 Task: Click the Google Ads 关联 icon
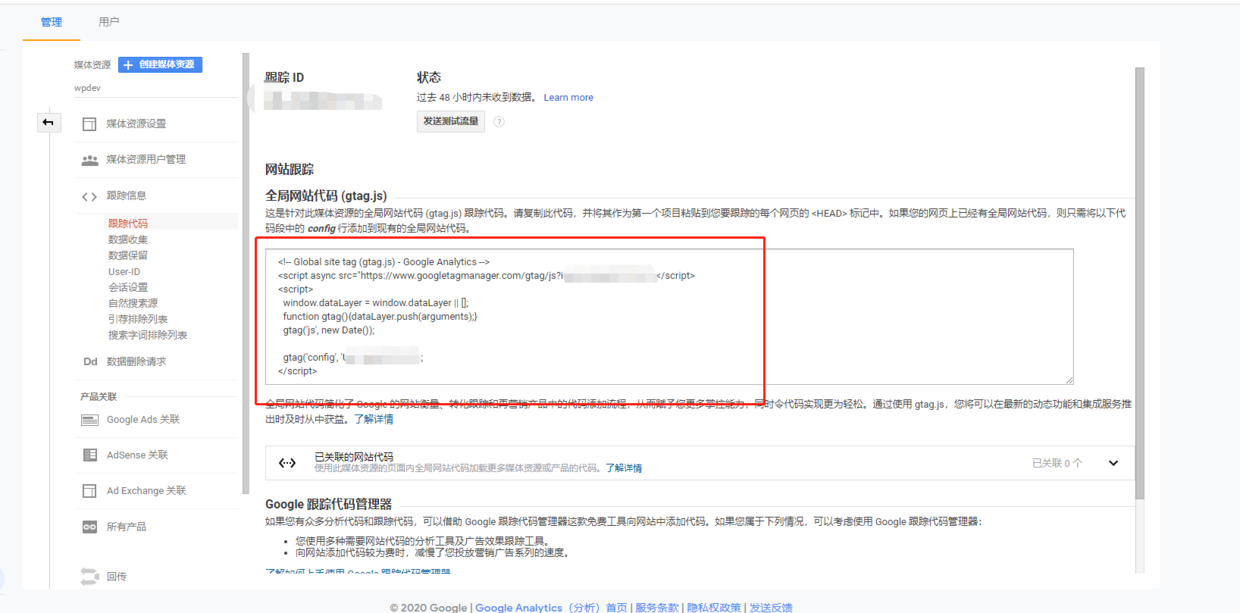pos(89,420)
